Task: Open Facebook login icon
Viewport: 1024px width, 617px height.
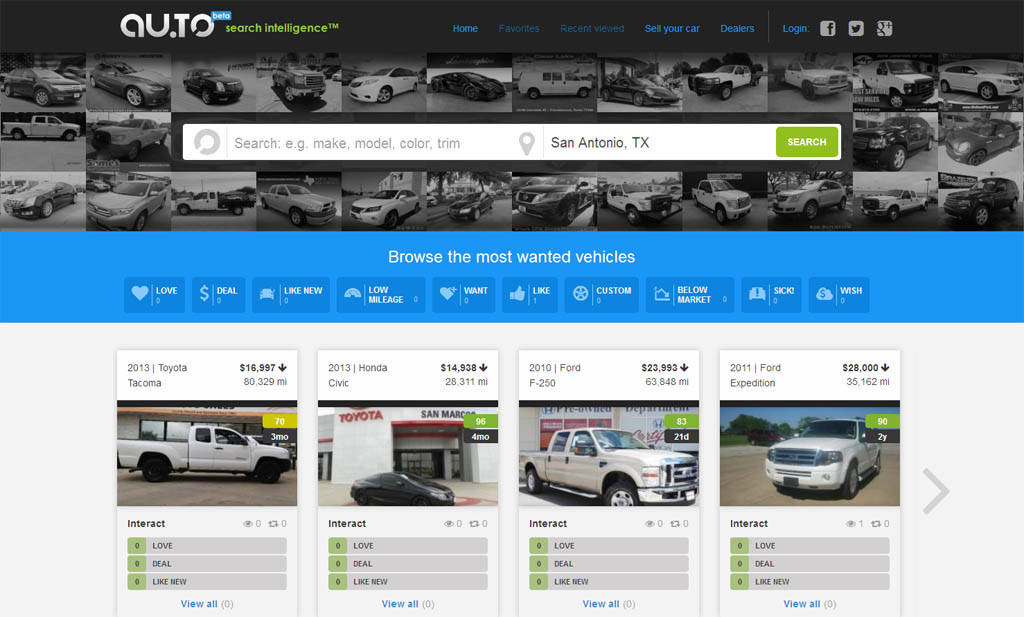Action: click(827, 28)
